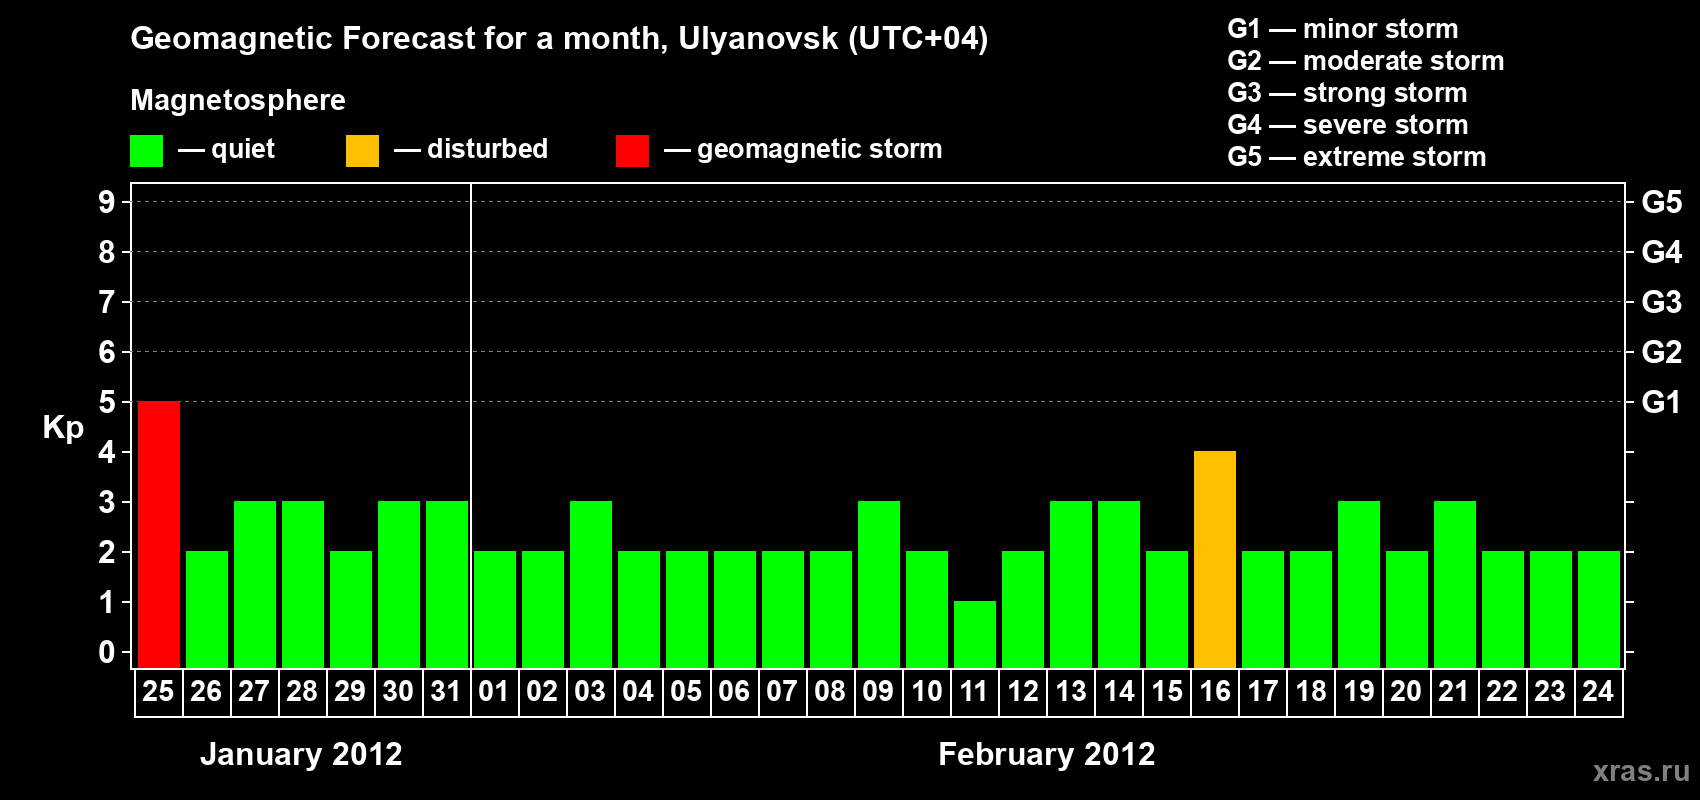Click the 'disturbed' legend text
Viewport: 1700px width, 800px height.
(x=488, y=149)
